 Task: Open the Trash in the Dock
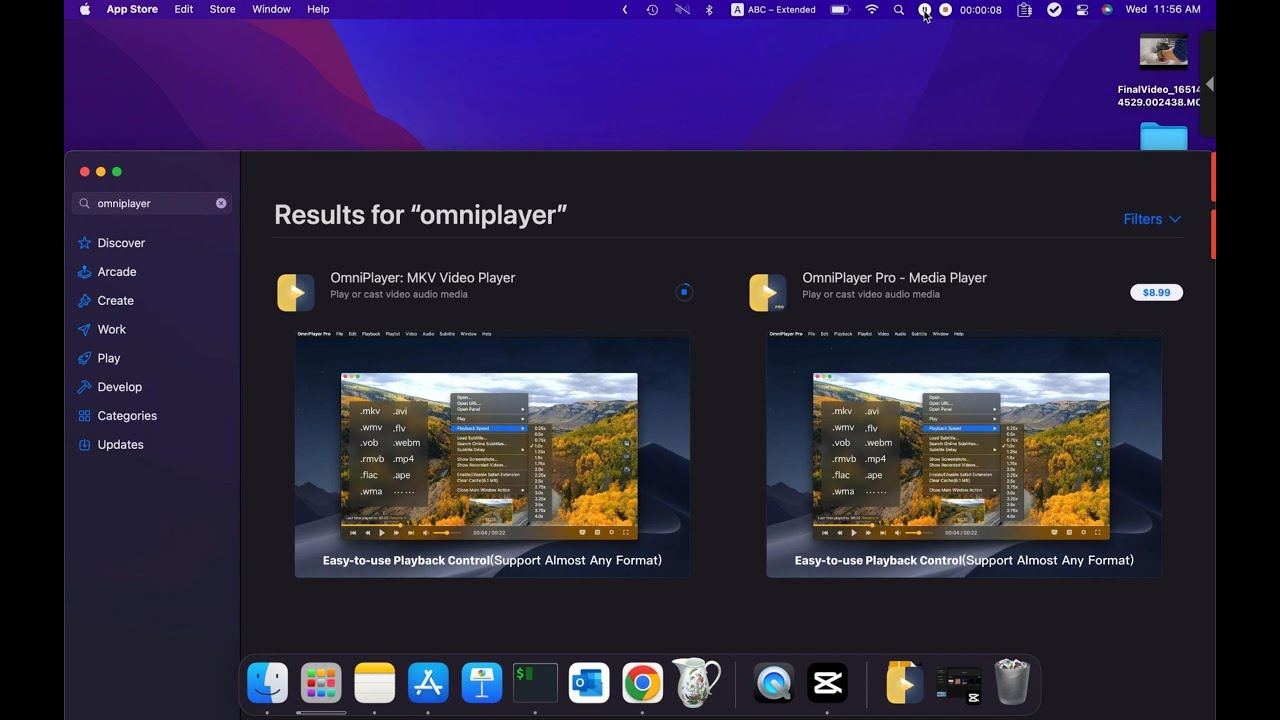pos(1012,682)
